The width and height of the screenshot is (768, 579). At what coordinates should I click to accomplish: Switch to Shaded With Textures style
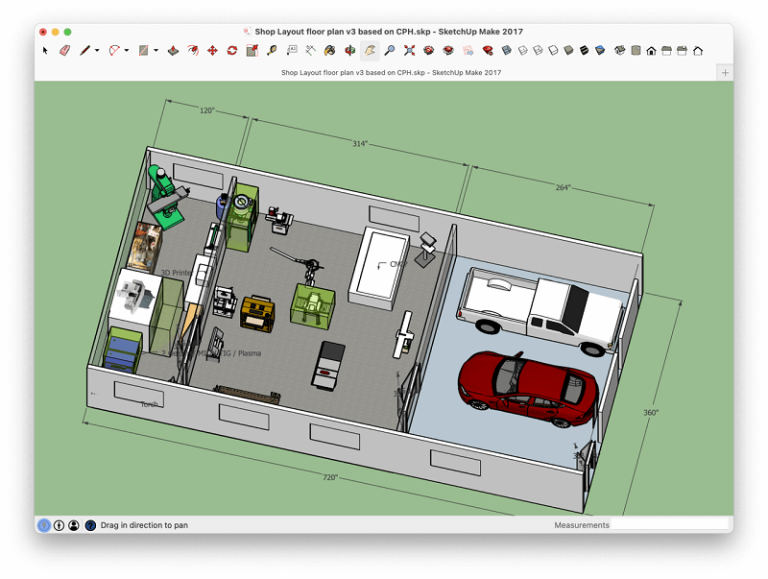(584, 50)
